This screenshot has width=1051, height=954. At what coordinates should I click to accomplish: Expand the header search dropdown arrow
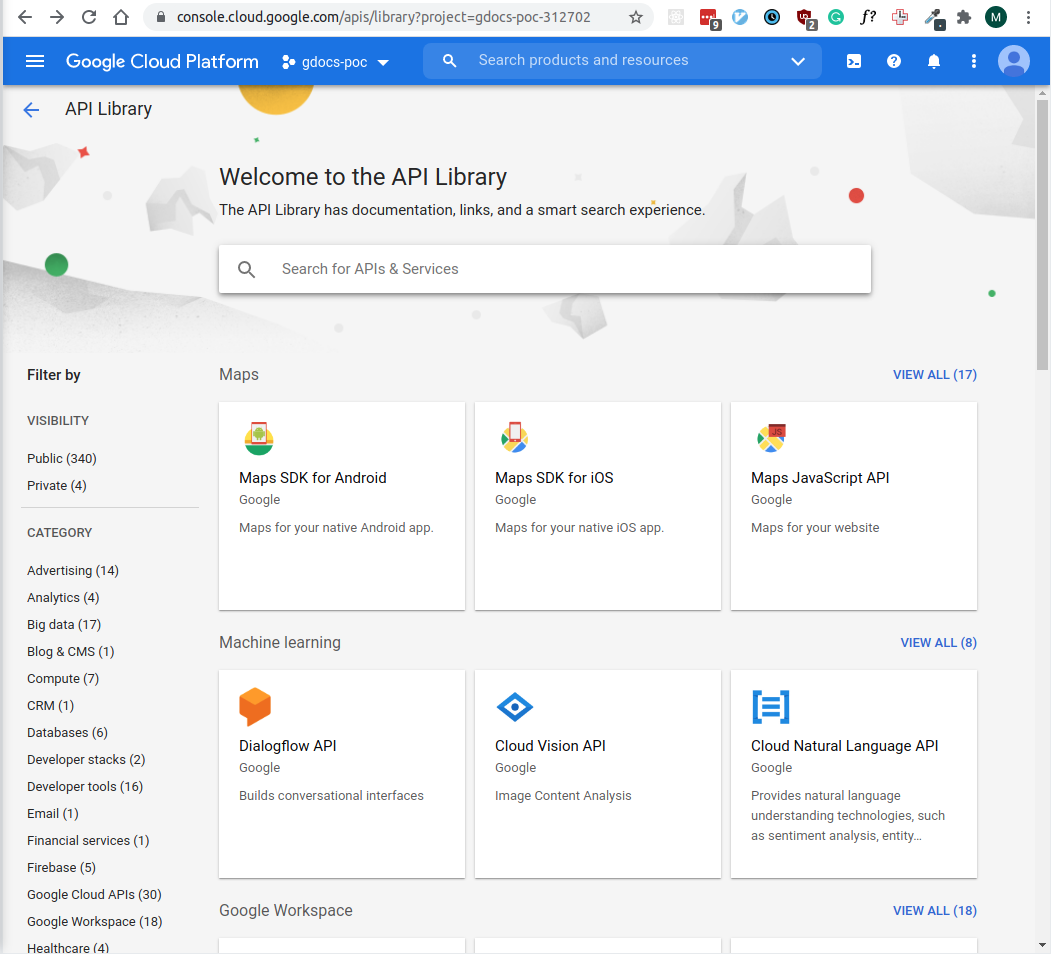[x=798, y=62]
